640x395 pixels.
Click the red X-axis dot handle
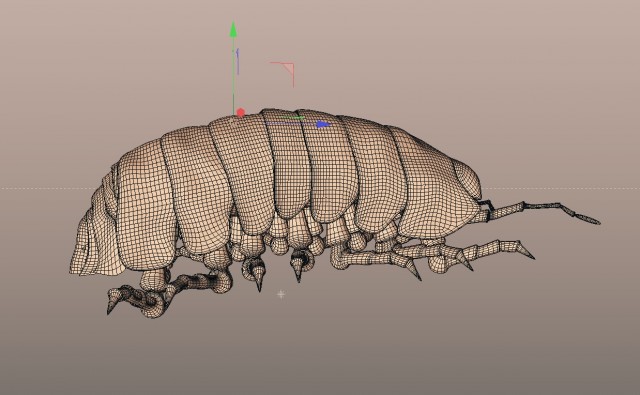tap(241, 112)
